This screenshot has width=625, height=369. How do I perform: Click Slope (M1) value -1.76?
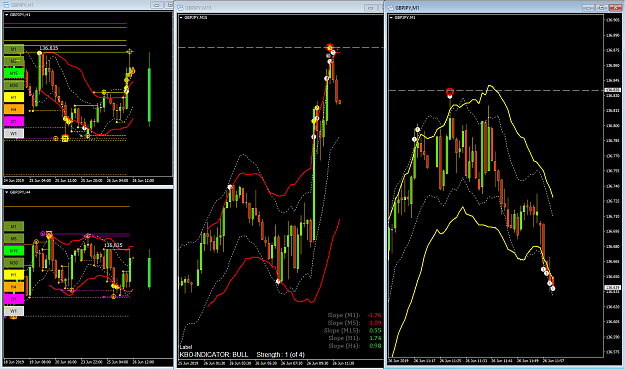click(x=374, y=315)
